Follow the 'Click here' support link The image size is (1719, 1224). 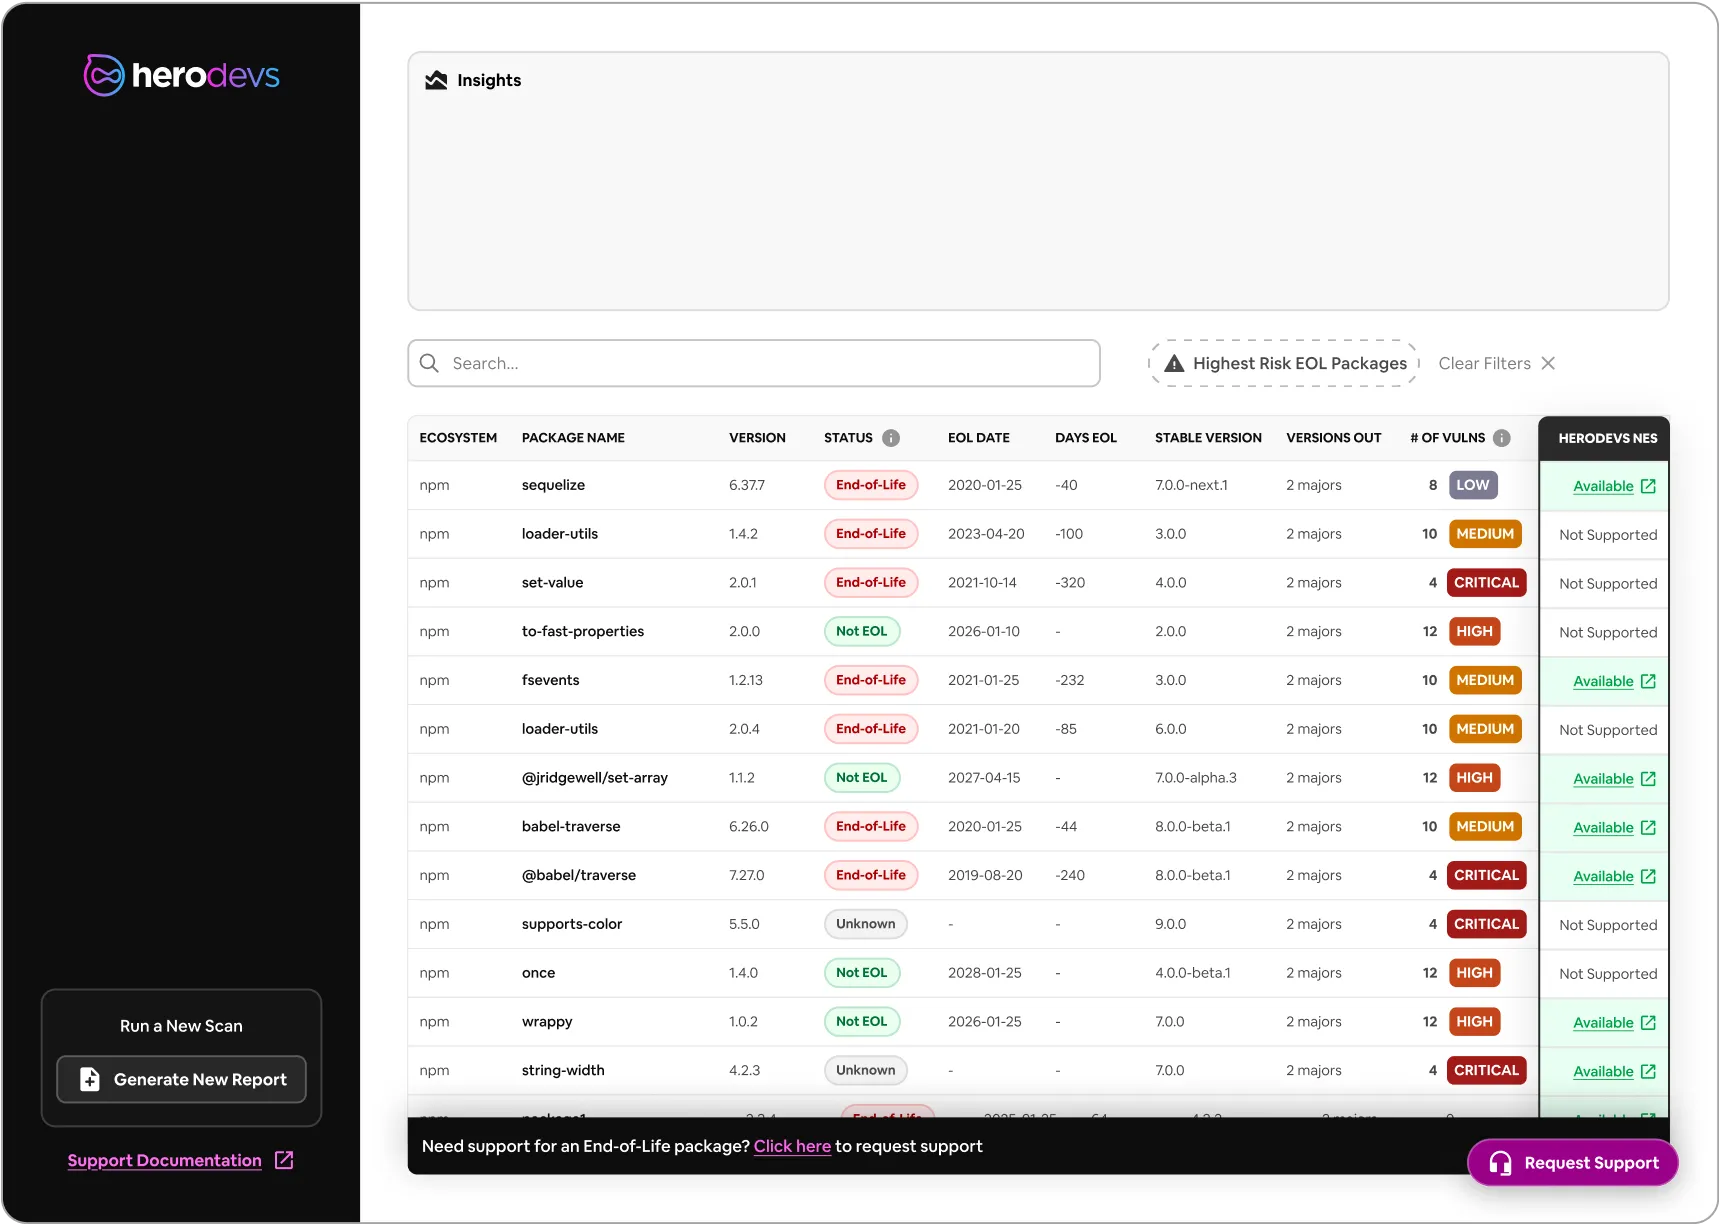[x=792, y=1146]
